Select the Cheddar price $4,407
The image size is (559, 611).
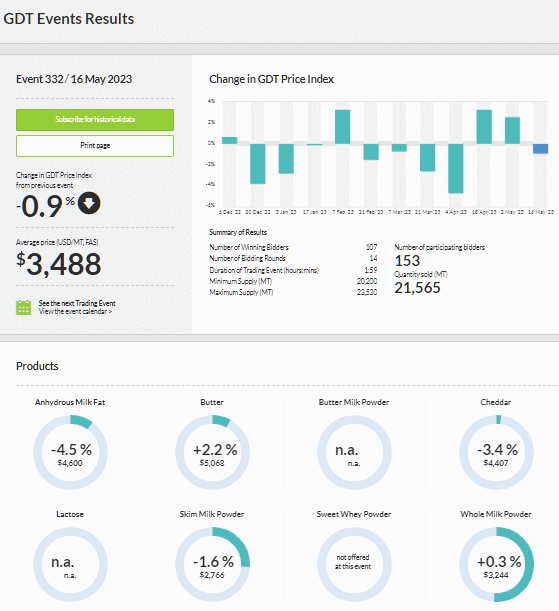pyautogui.click(x=496, y=463)
